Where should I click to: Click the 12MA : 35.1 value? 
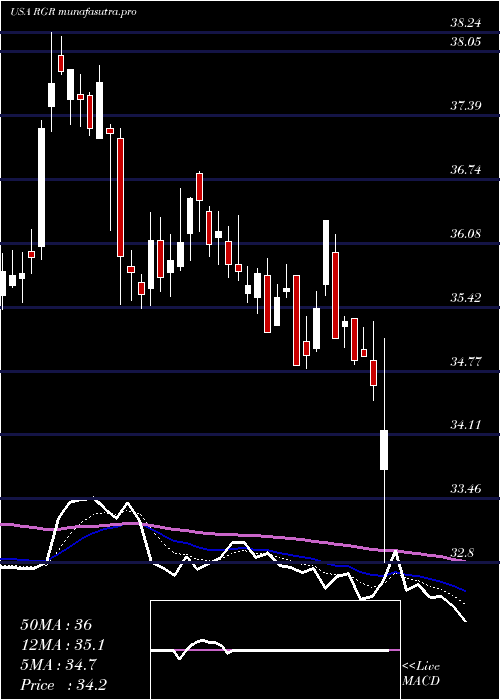[63, 645]
